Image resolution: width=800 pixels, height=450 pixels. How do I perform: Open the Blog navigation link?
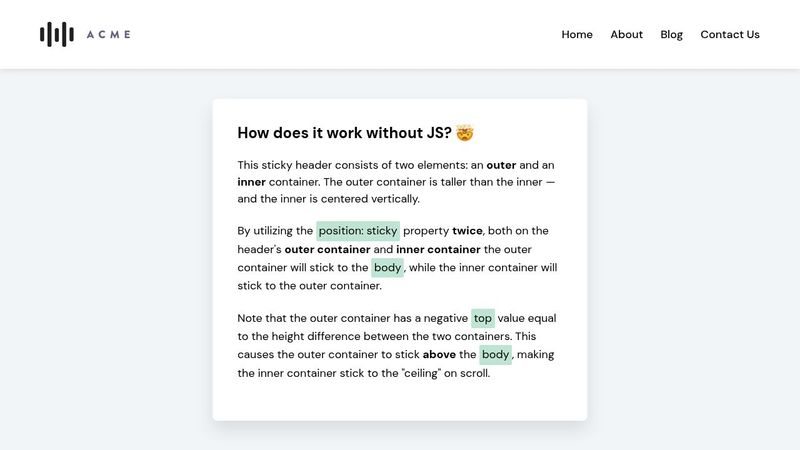pos(671,34)
